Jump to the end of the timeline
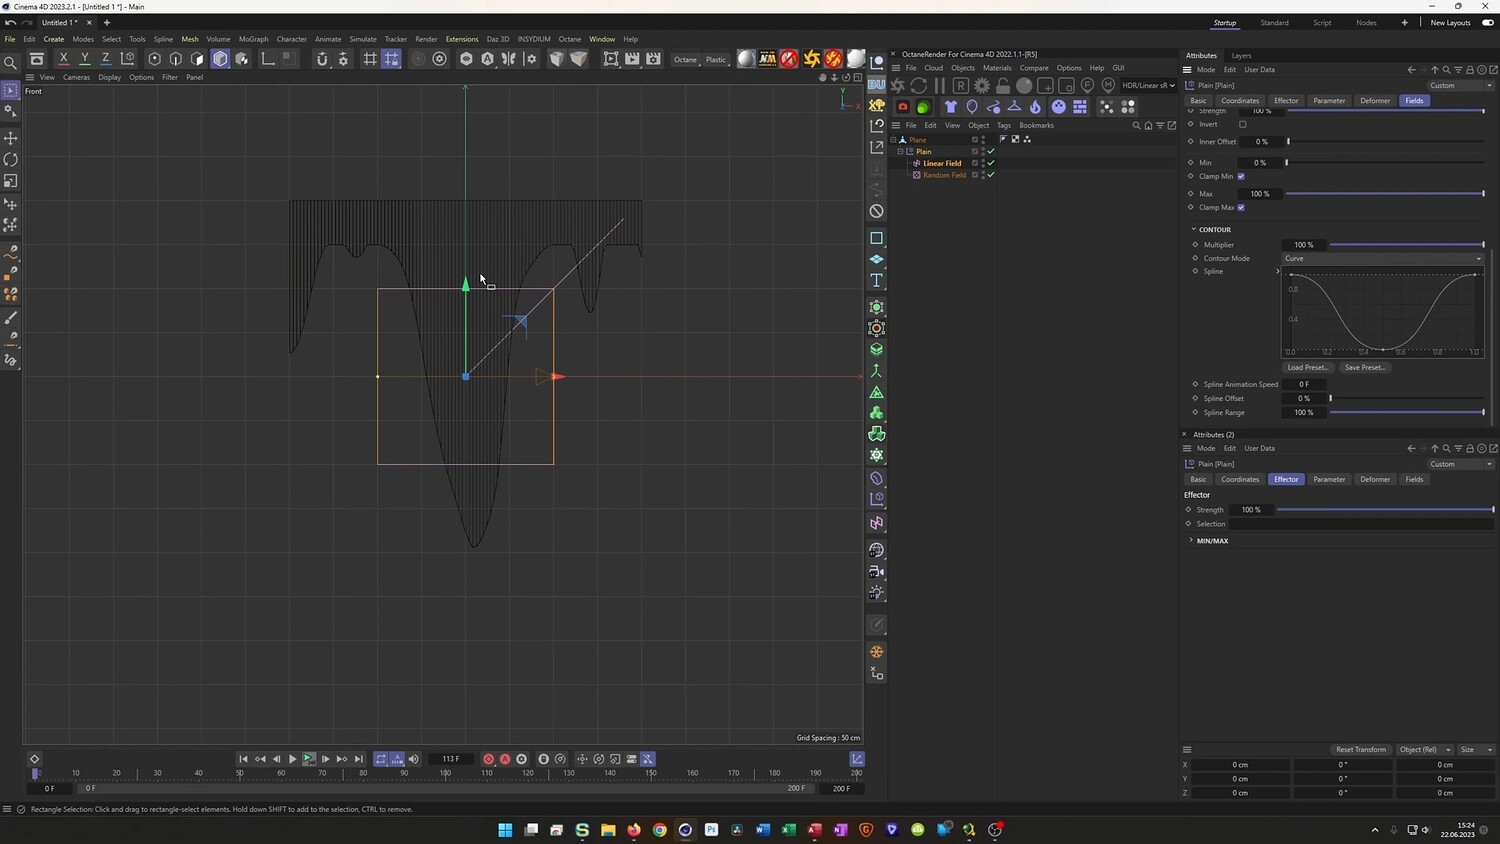This screenshot has width=1500, height=844. tap(359, 759)
